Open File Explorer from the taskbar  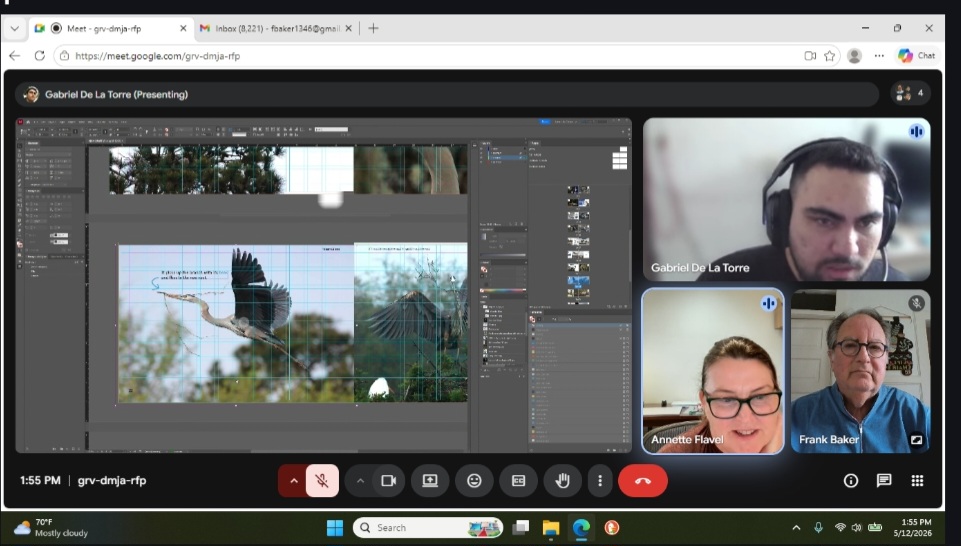[550, 528]
